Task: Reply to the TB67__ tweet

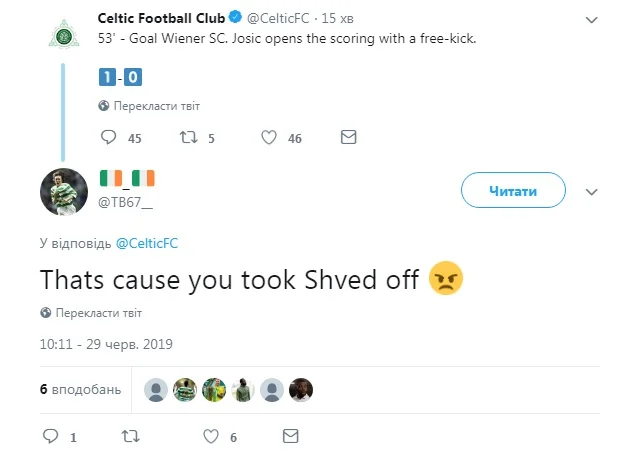Action: (x=53, y=437)
